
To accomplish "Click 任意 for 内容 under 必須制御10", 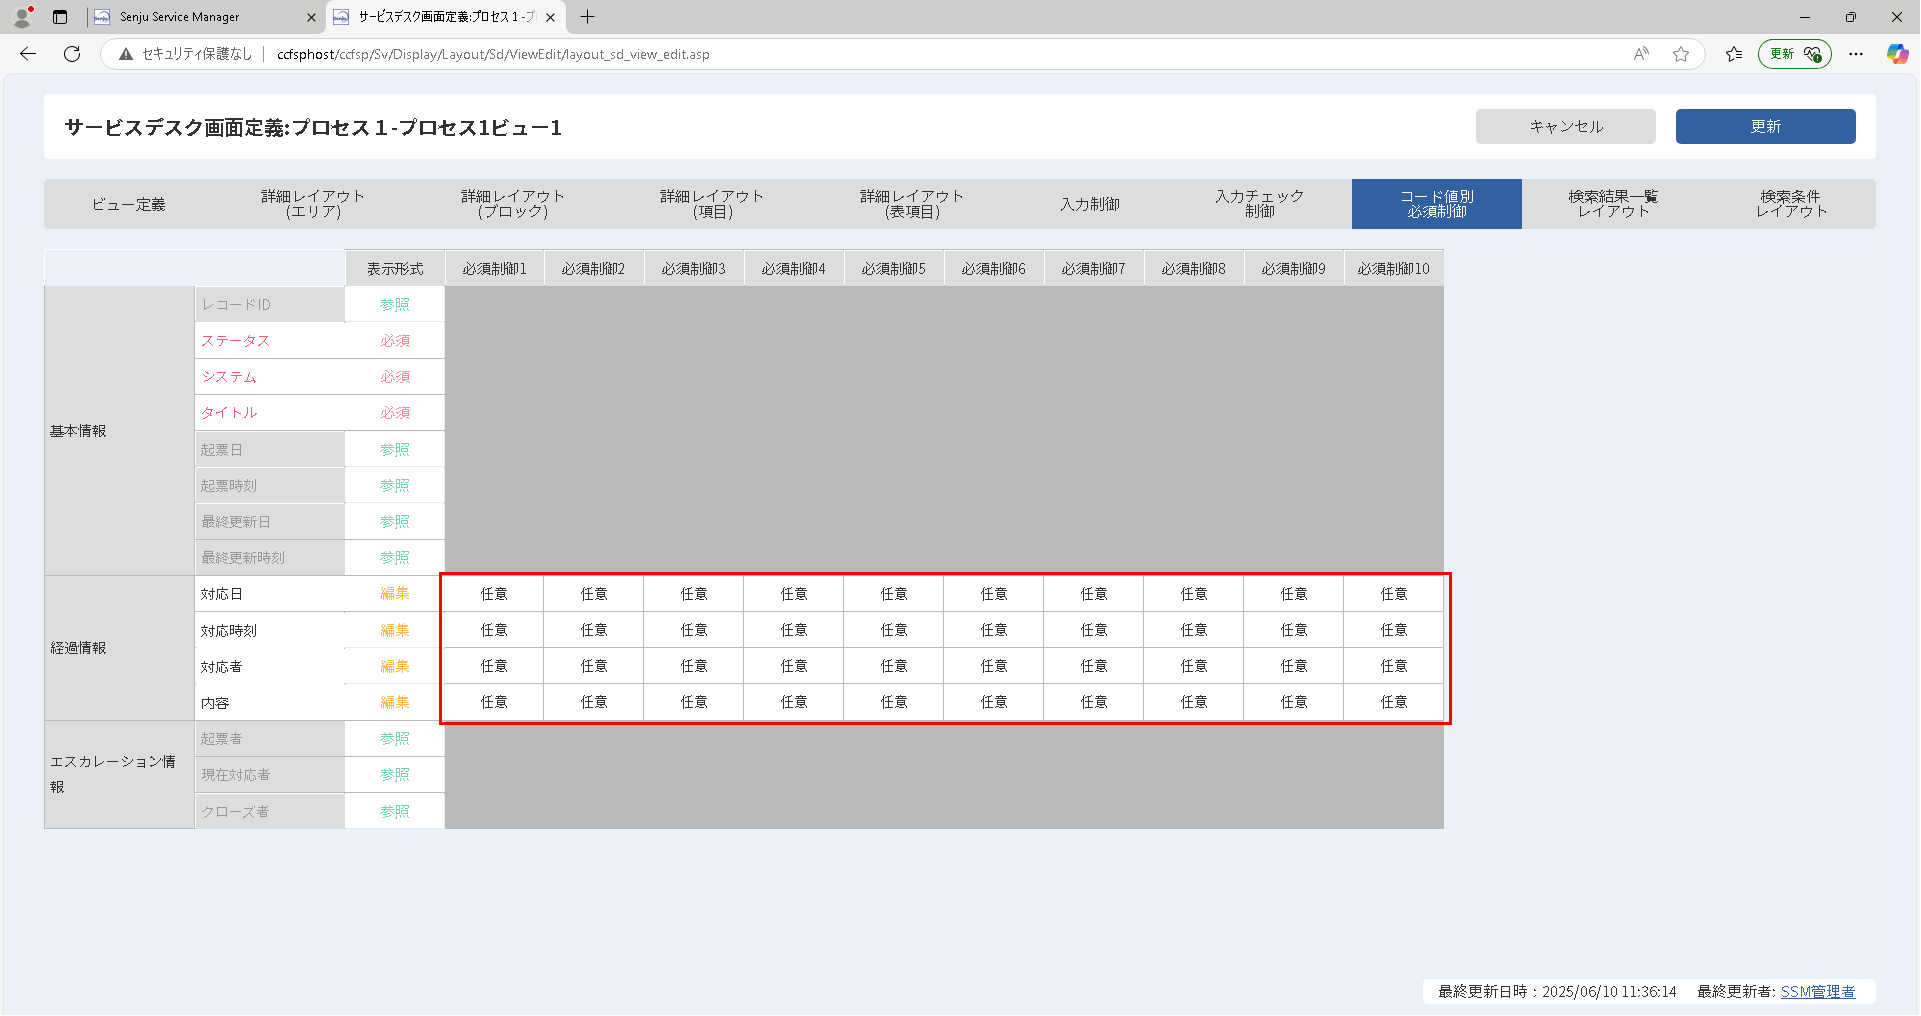I will click(x=1394, y=702).
